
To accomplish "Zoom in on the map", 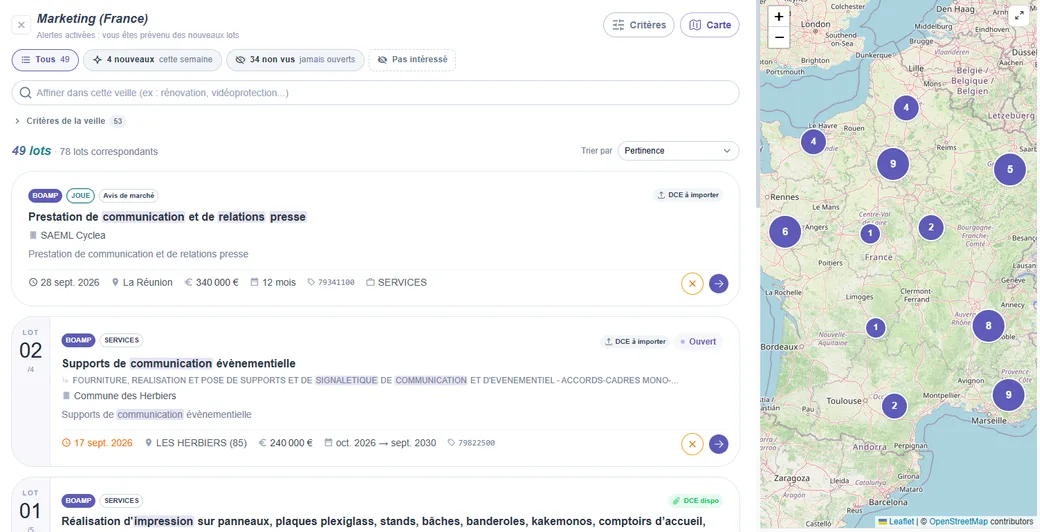I will 779,17.
